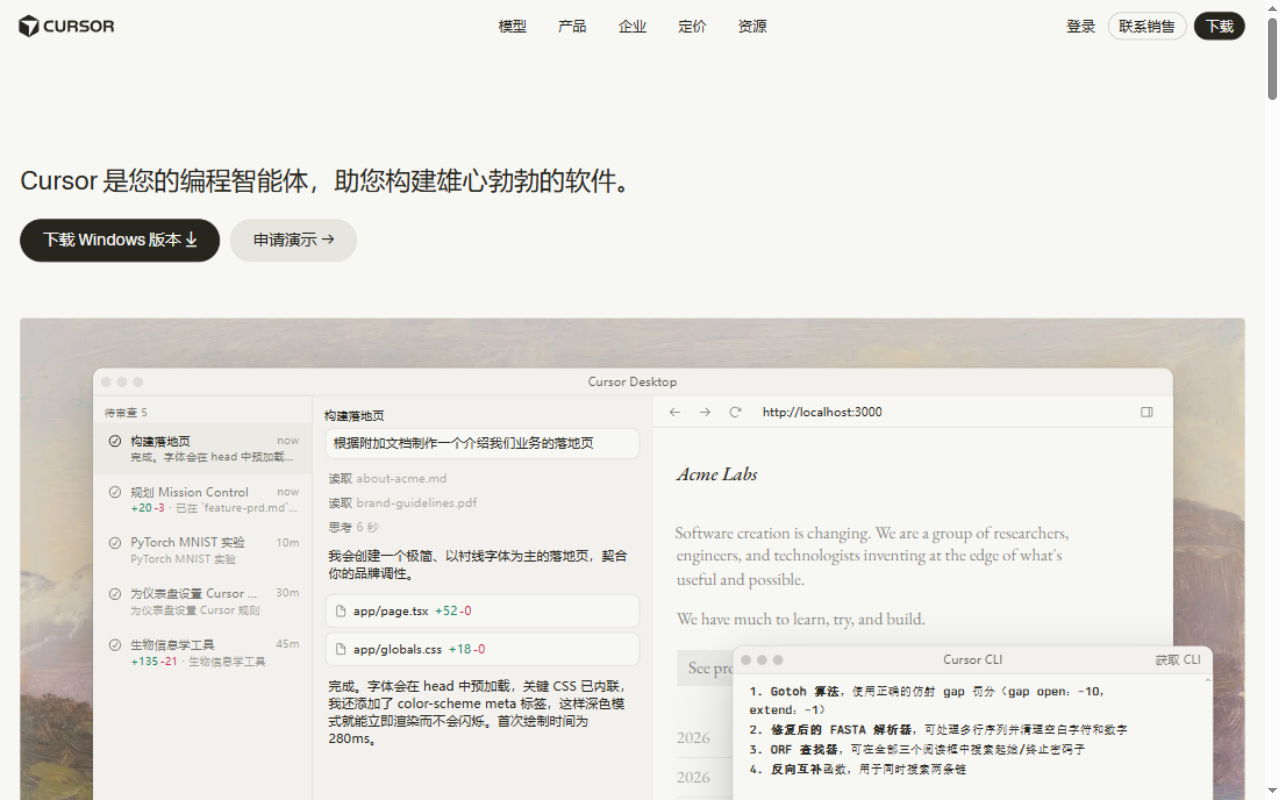
Task: Open the 模型 menu item
Action: click(512, 27)
